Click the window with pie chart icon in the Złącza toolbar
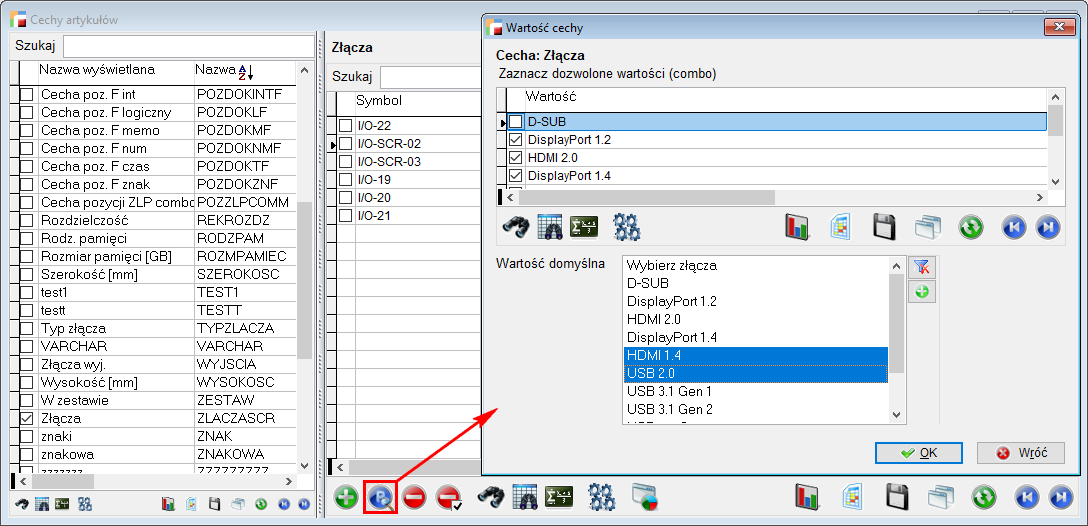The height and width of the screenshot is (526, 1088). 644,497
